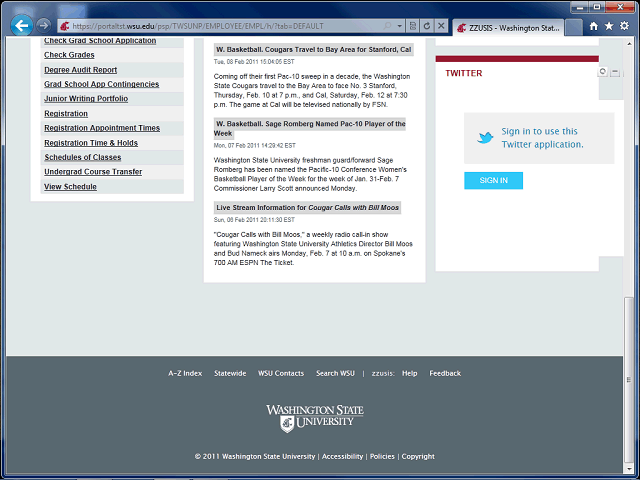The width and height of the screenshot is (640, 480).
Task: Open the A-Z Index footer link
Action: 185,373
